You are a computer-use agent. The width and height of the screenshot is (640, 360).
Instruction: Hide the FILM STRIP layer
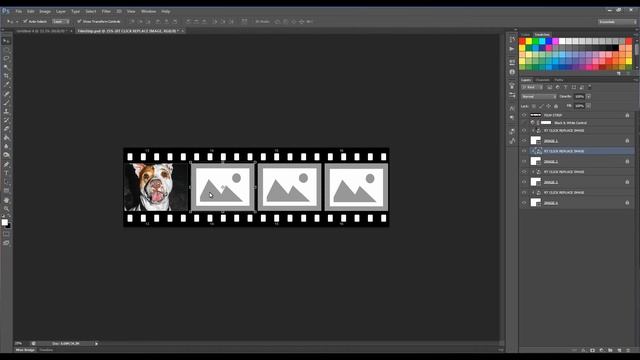click(524, 115)
